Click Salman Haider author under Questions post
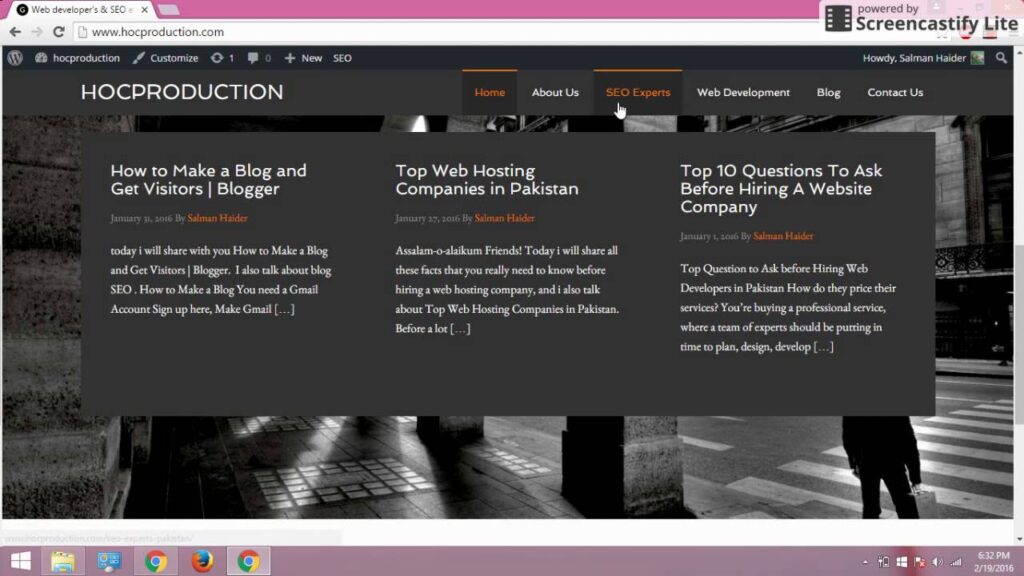1024x576 pixels. 783,236
